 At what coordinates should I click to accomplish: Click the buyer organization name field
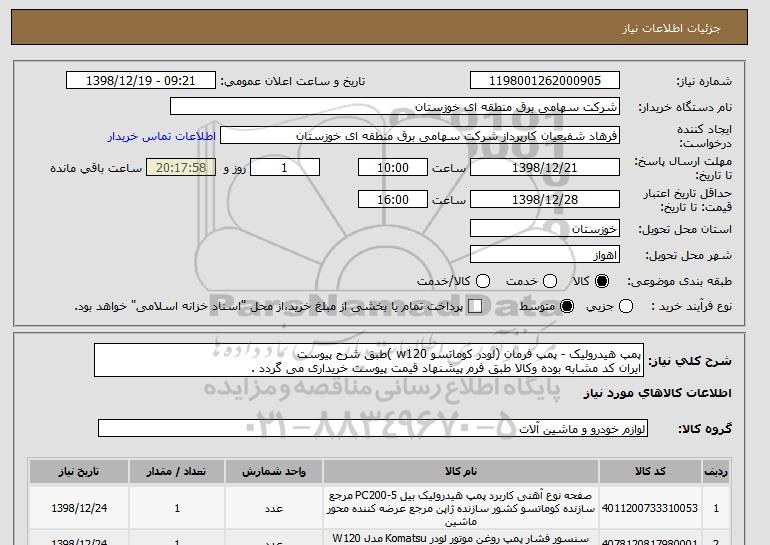tap(395, 106)
